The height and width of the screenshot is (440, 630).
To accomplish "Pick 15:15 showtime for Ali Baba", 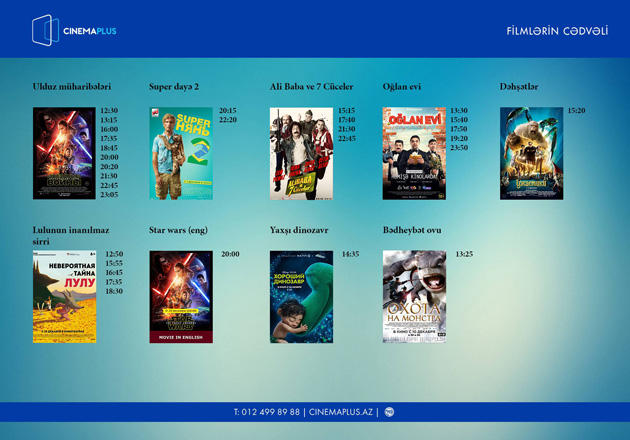I will tap(346, 111).
